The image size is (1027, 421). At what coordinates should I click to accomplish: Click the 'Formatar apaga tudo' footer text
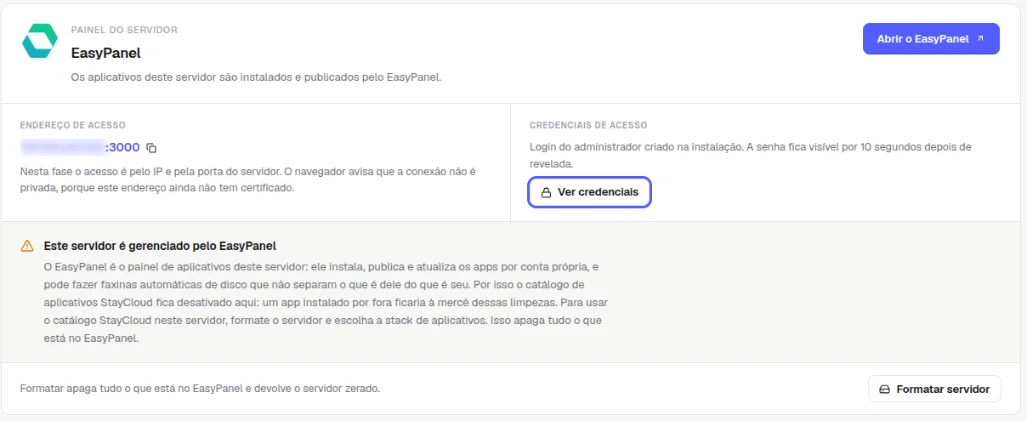pyautogui.click(x=200, y=388)
